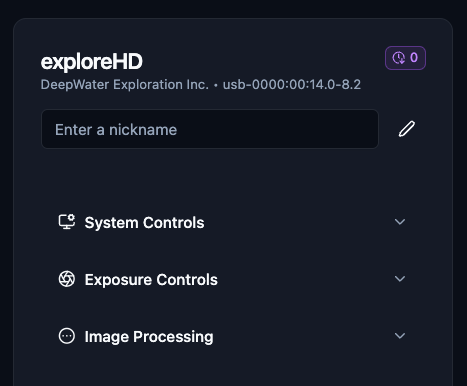Open the Exposure Controls section label
This screenshot has width=467, height=386.
click(x=151, y=280)
